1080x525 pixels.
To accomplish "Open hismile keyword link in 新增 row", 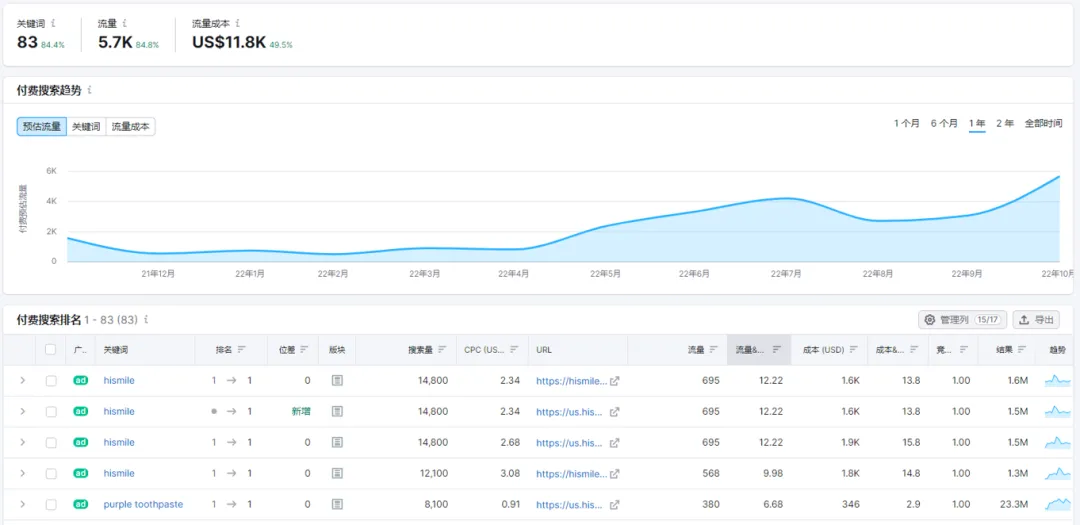I will pyautogui.click(x=119, y=411).
